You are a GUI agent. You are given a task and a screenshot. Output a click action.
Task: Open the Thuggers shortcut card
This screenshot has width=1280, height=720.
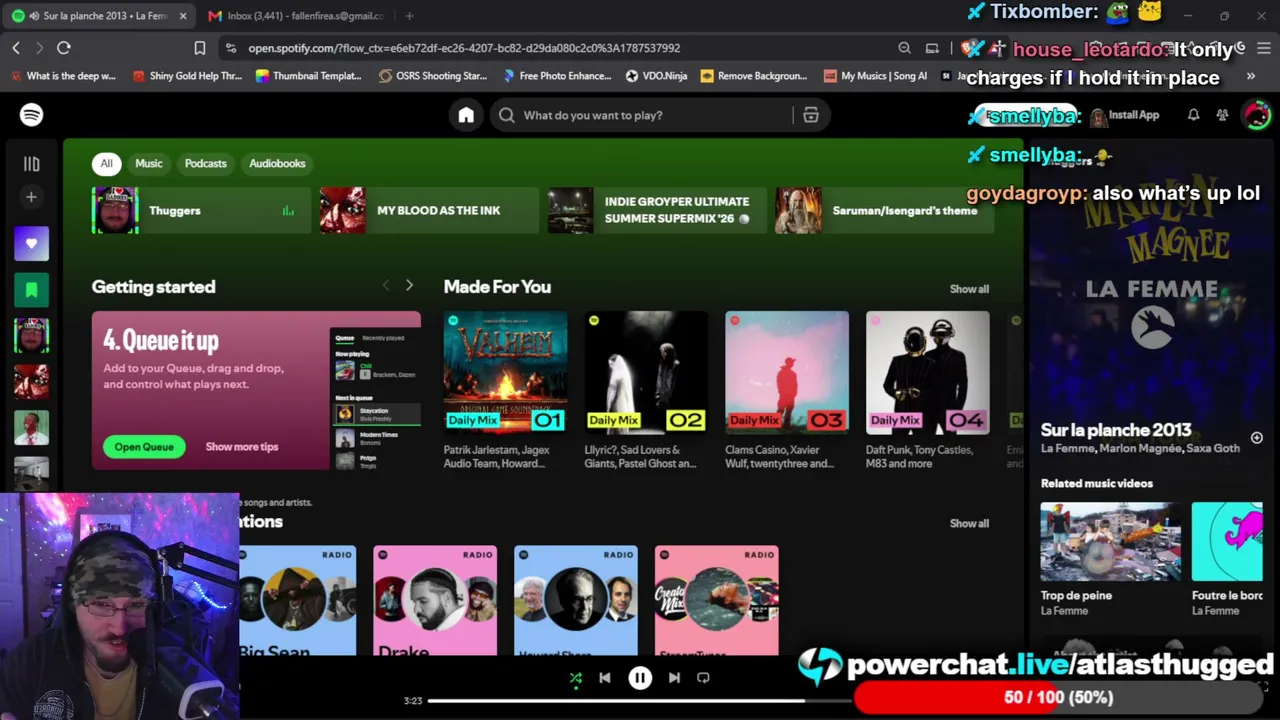[202, 210]
